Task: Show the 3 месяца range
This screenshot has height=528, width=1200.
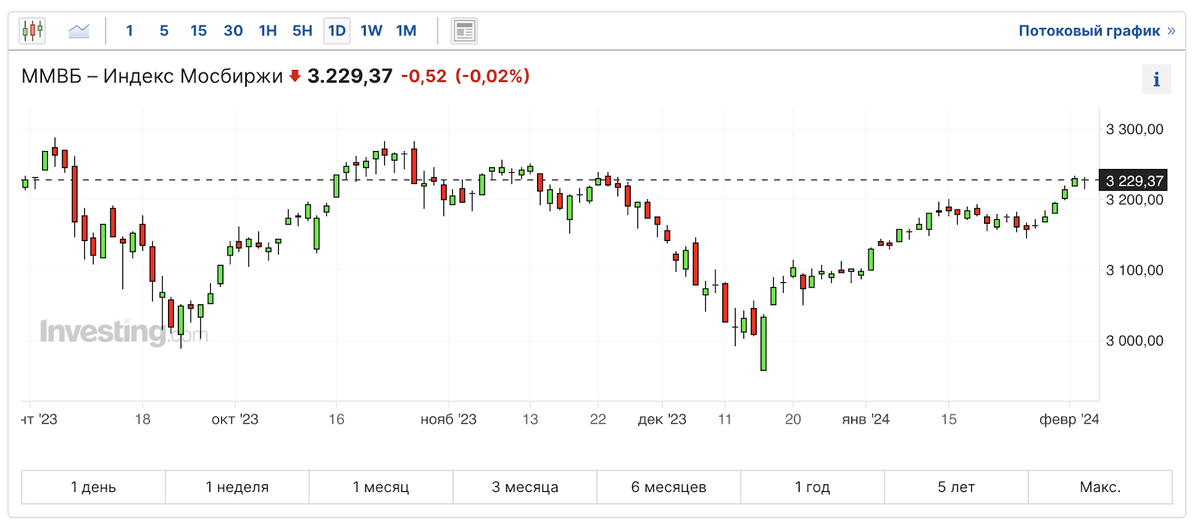Action: pyautogui.click(x=525, y=487)
